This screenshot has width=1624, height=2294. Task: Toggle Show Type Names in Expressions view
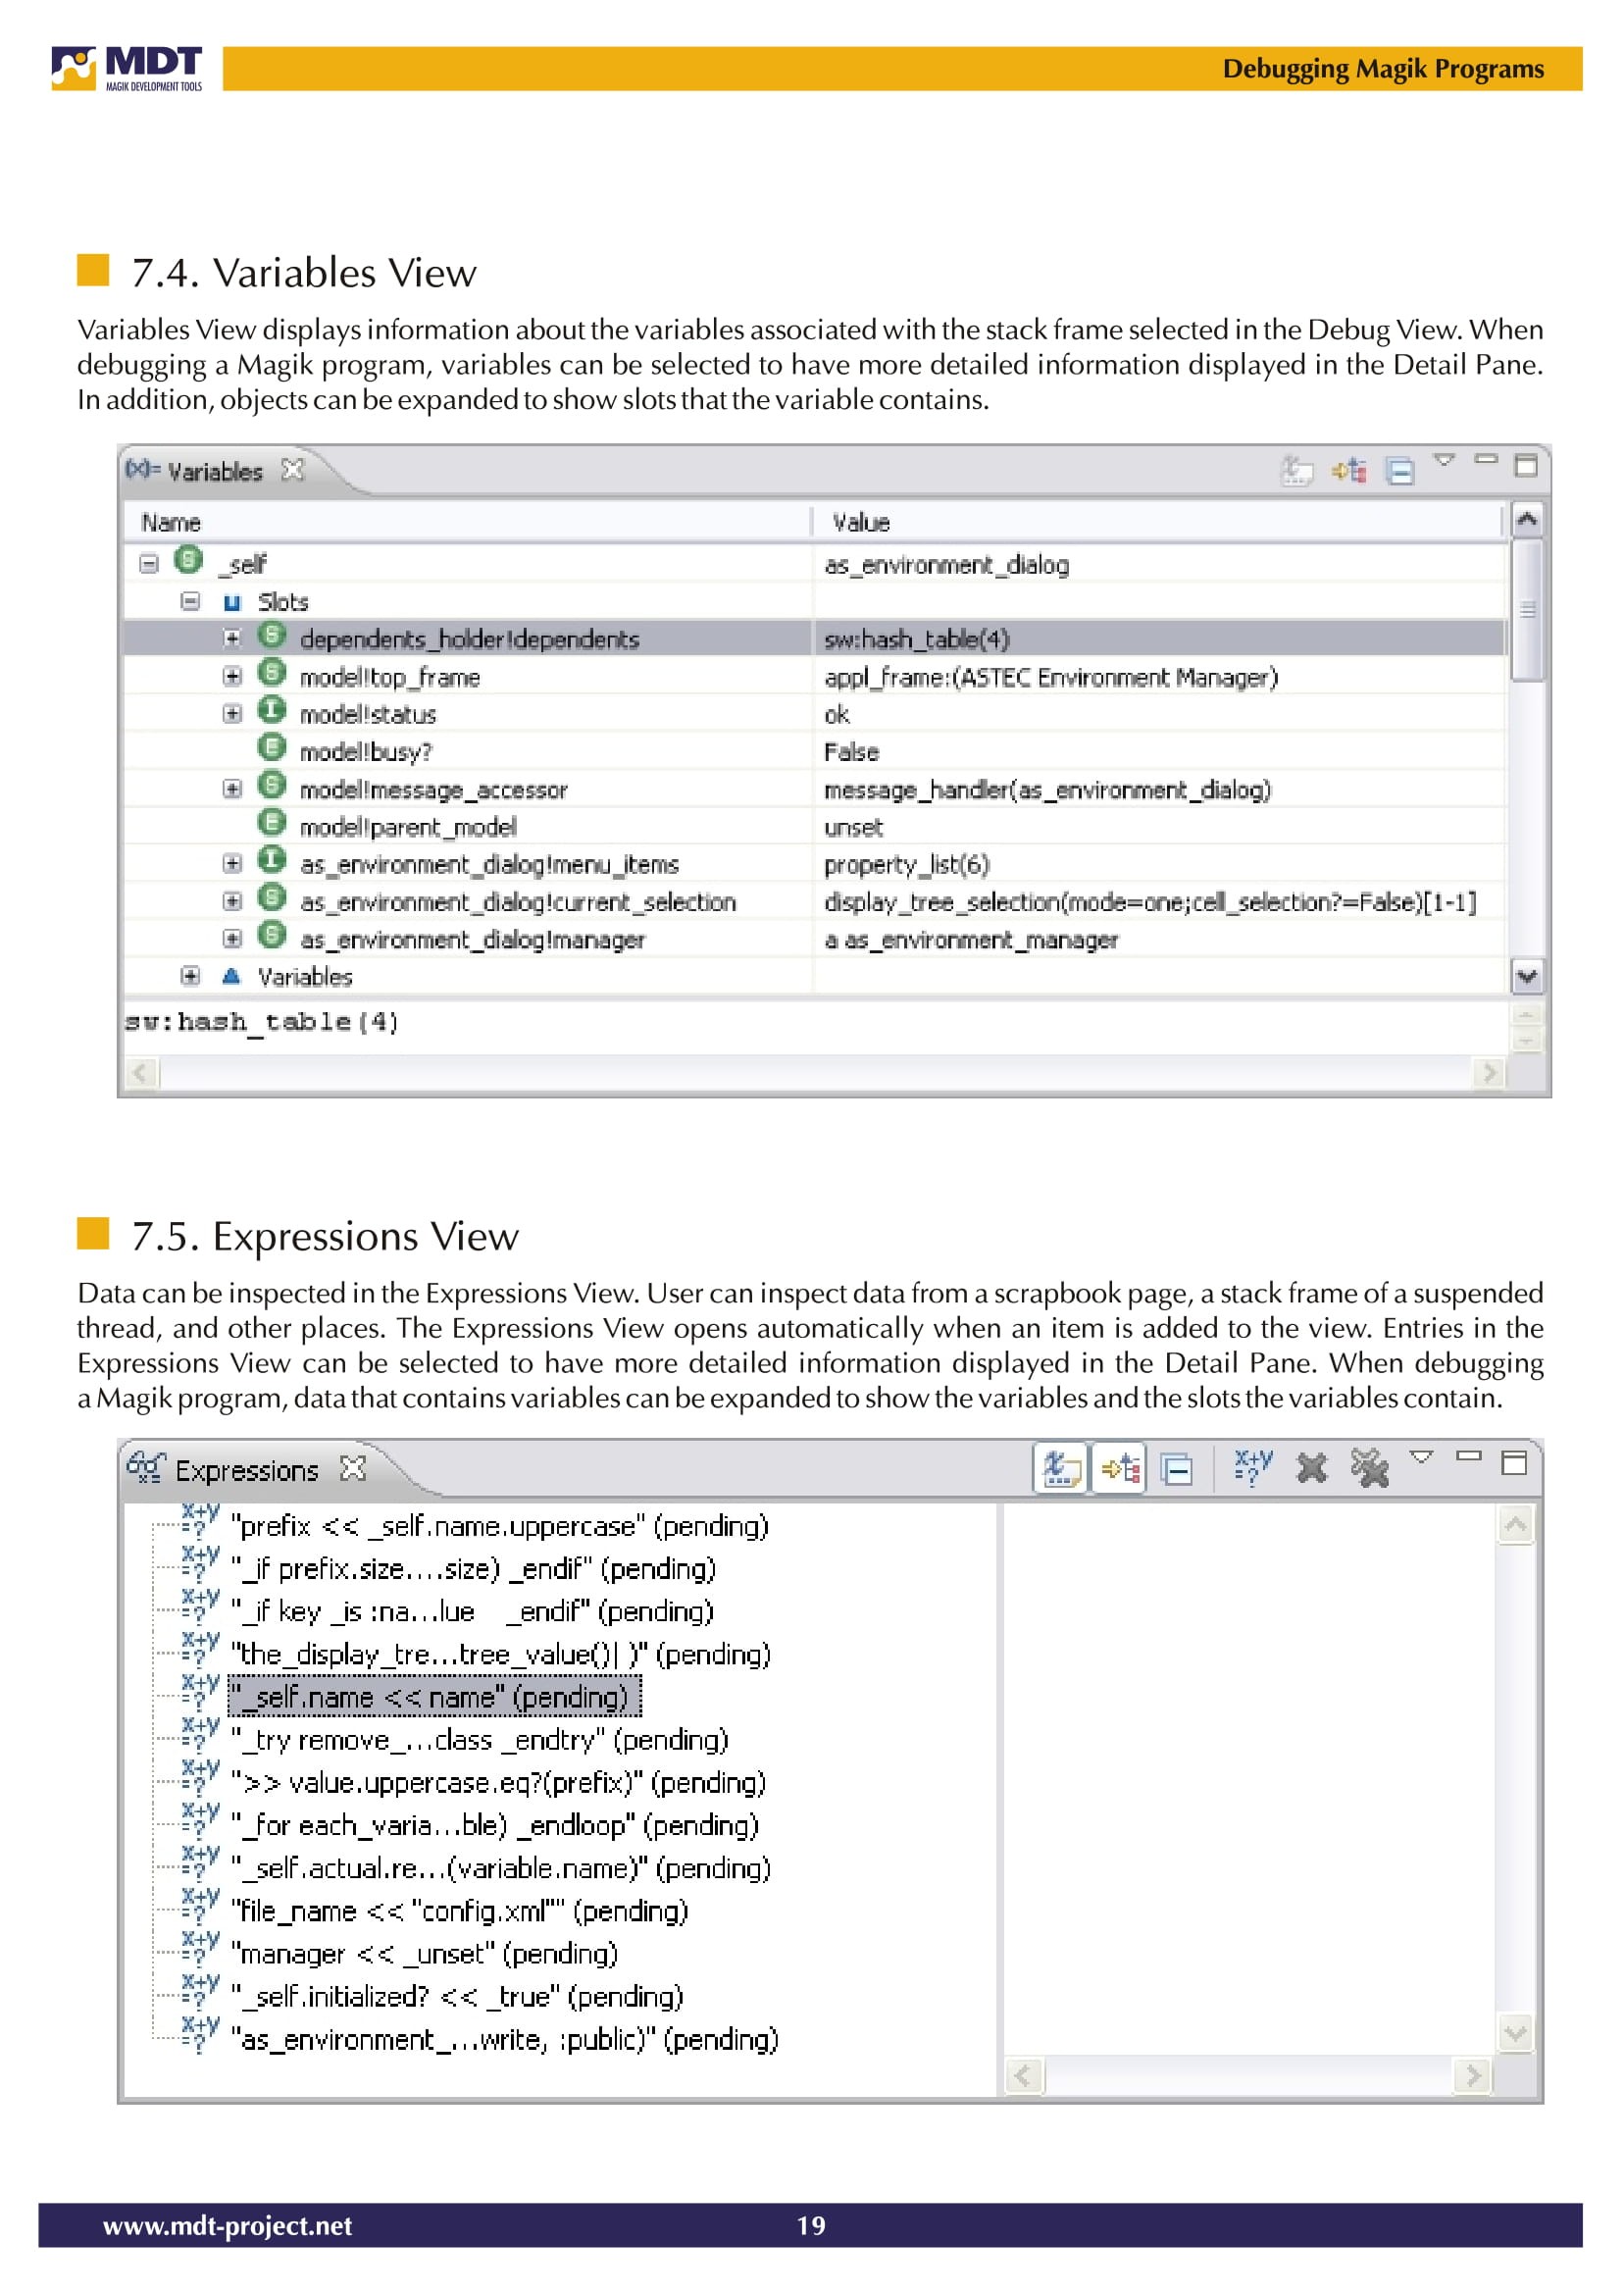pyautogui.click(x=1062, y=1470)
